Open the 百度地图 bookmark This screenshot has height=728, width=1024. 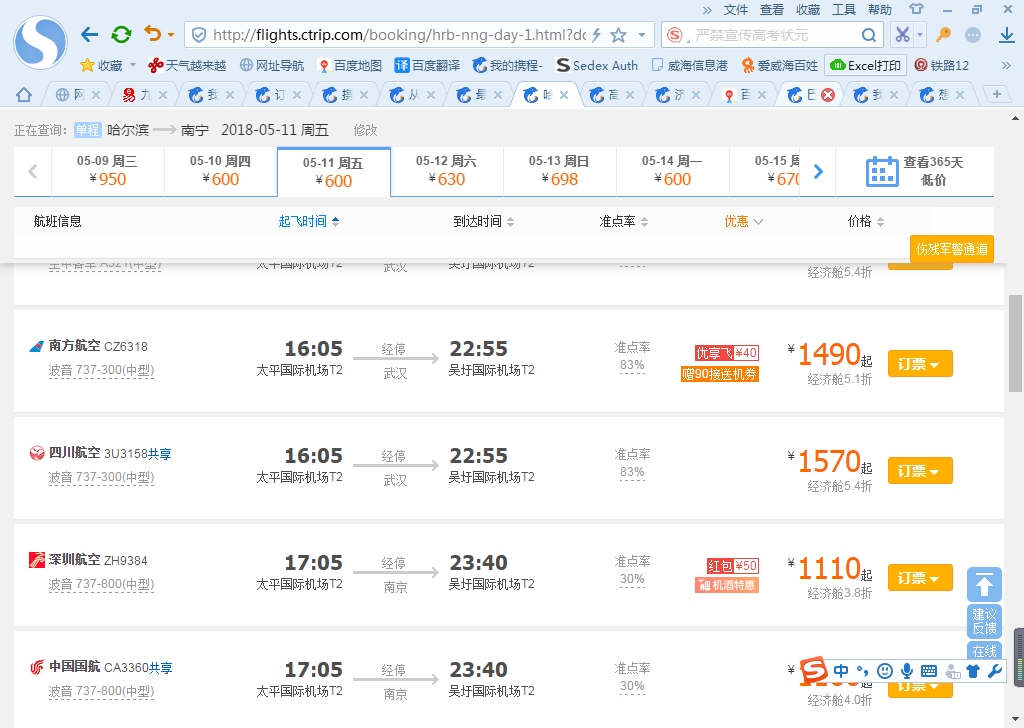click(349, 65)
